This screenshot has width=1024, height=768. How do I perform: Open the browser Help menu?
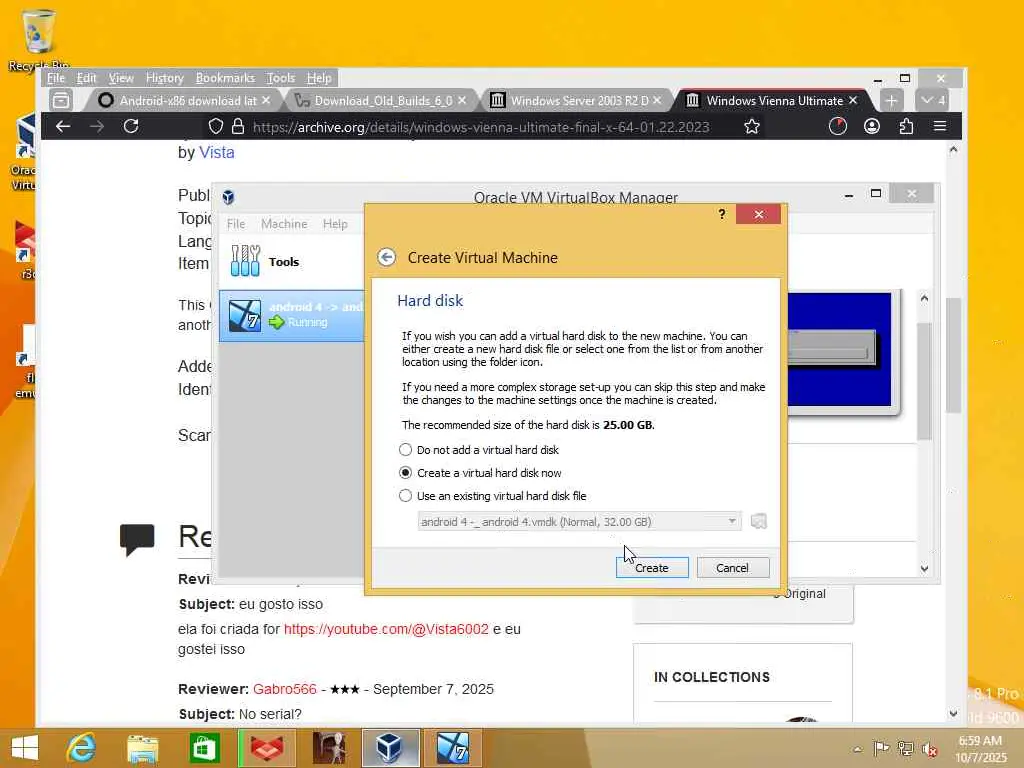click(319, 78)
